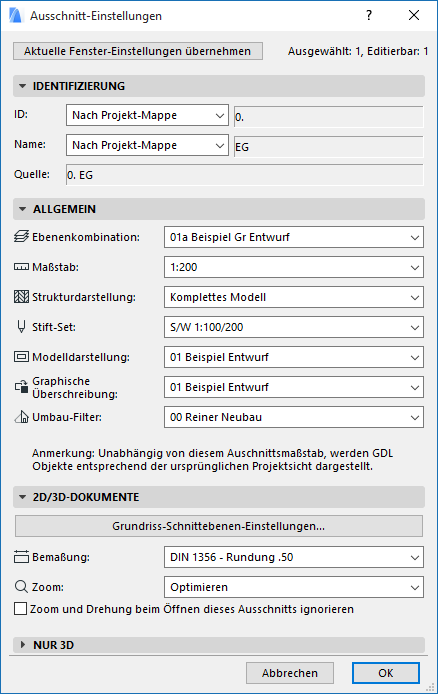
Task: Open the Strukturdarstellung Komplettes Modell dropdown
Action: (294, 297)
